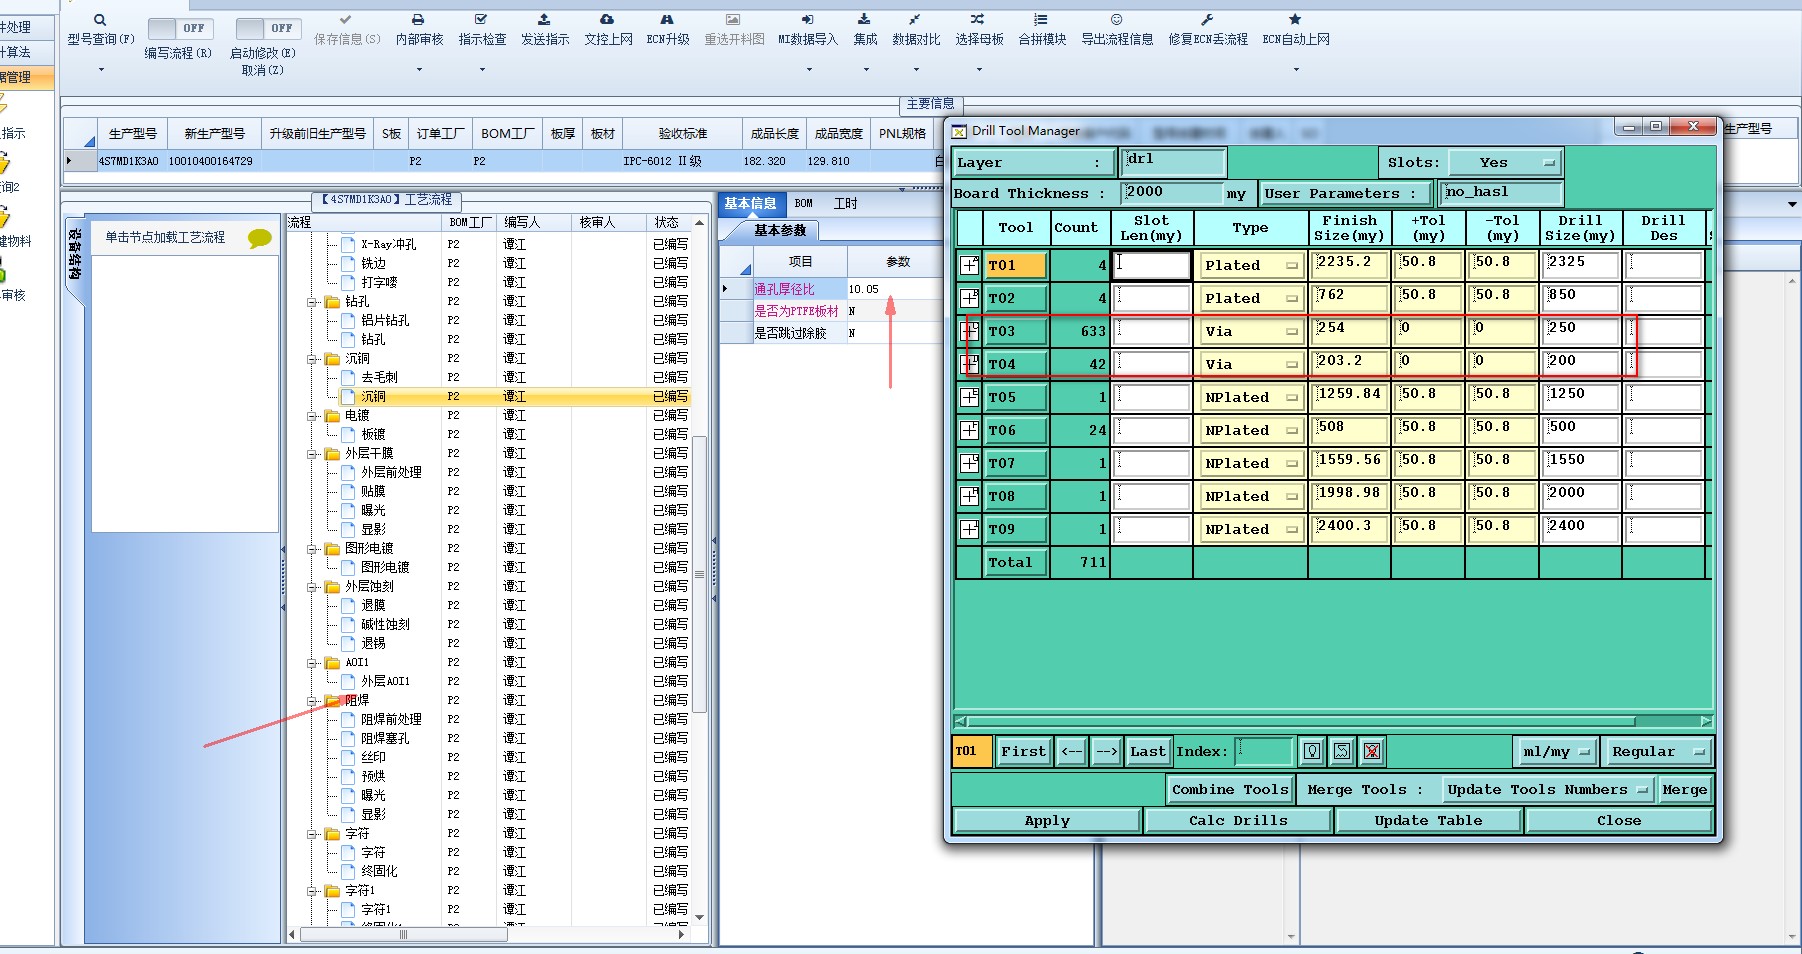The width and height of the screenshot is (1802, 954).
Task: Click the 选择母板 shuffle icon
Action: pyautogui.click(x=978, y=20)
